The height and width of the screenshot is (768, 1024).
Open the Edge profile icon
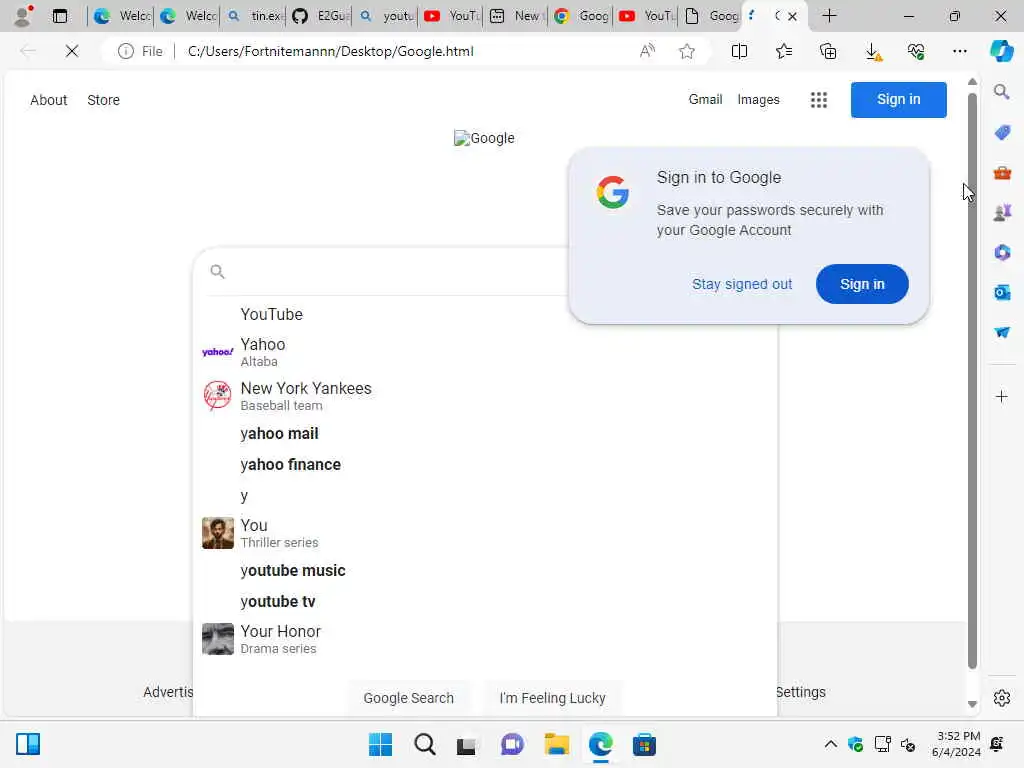pos(24,16)
